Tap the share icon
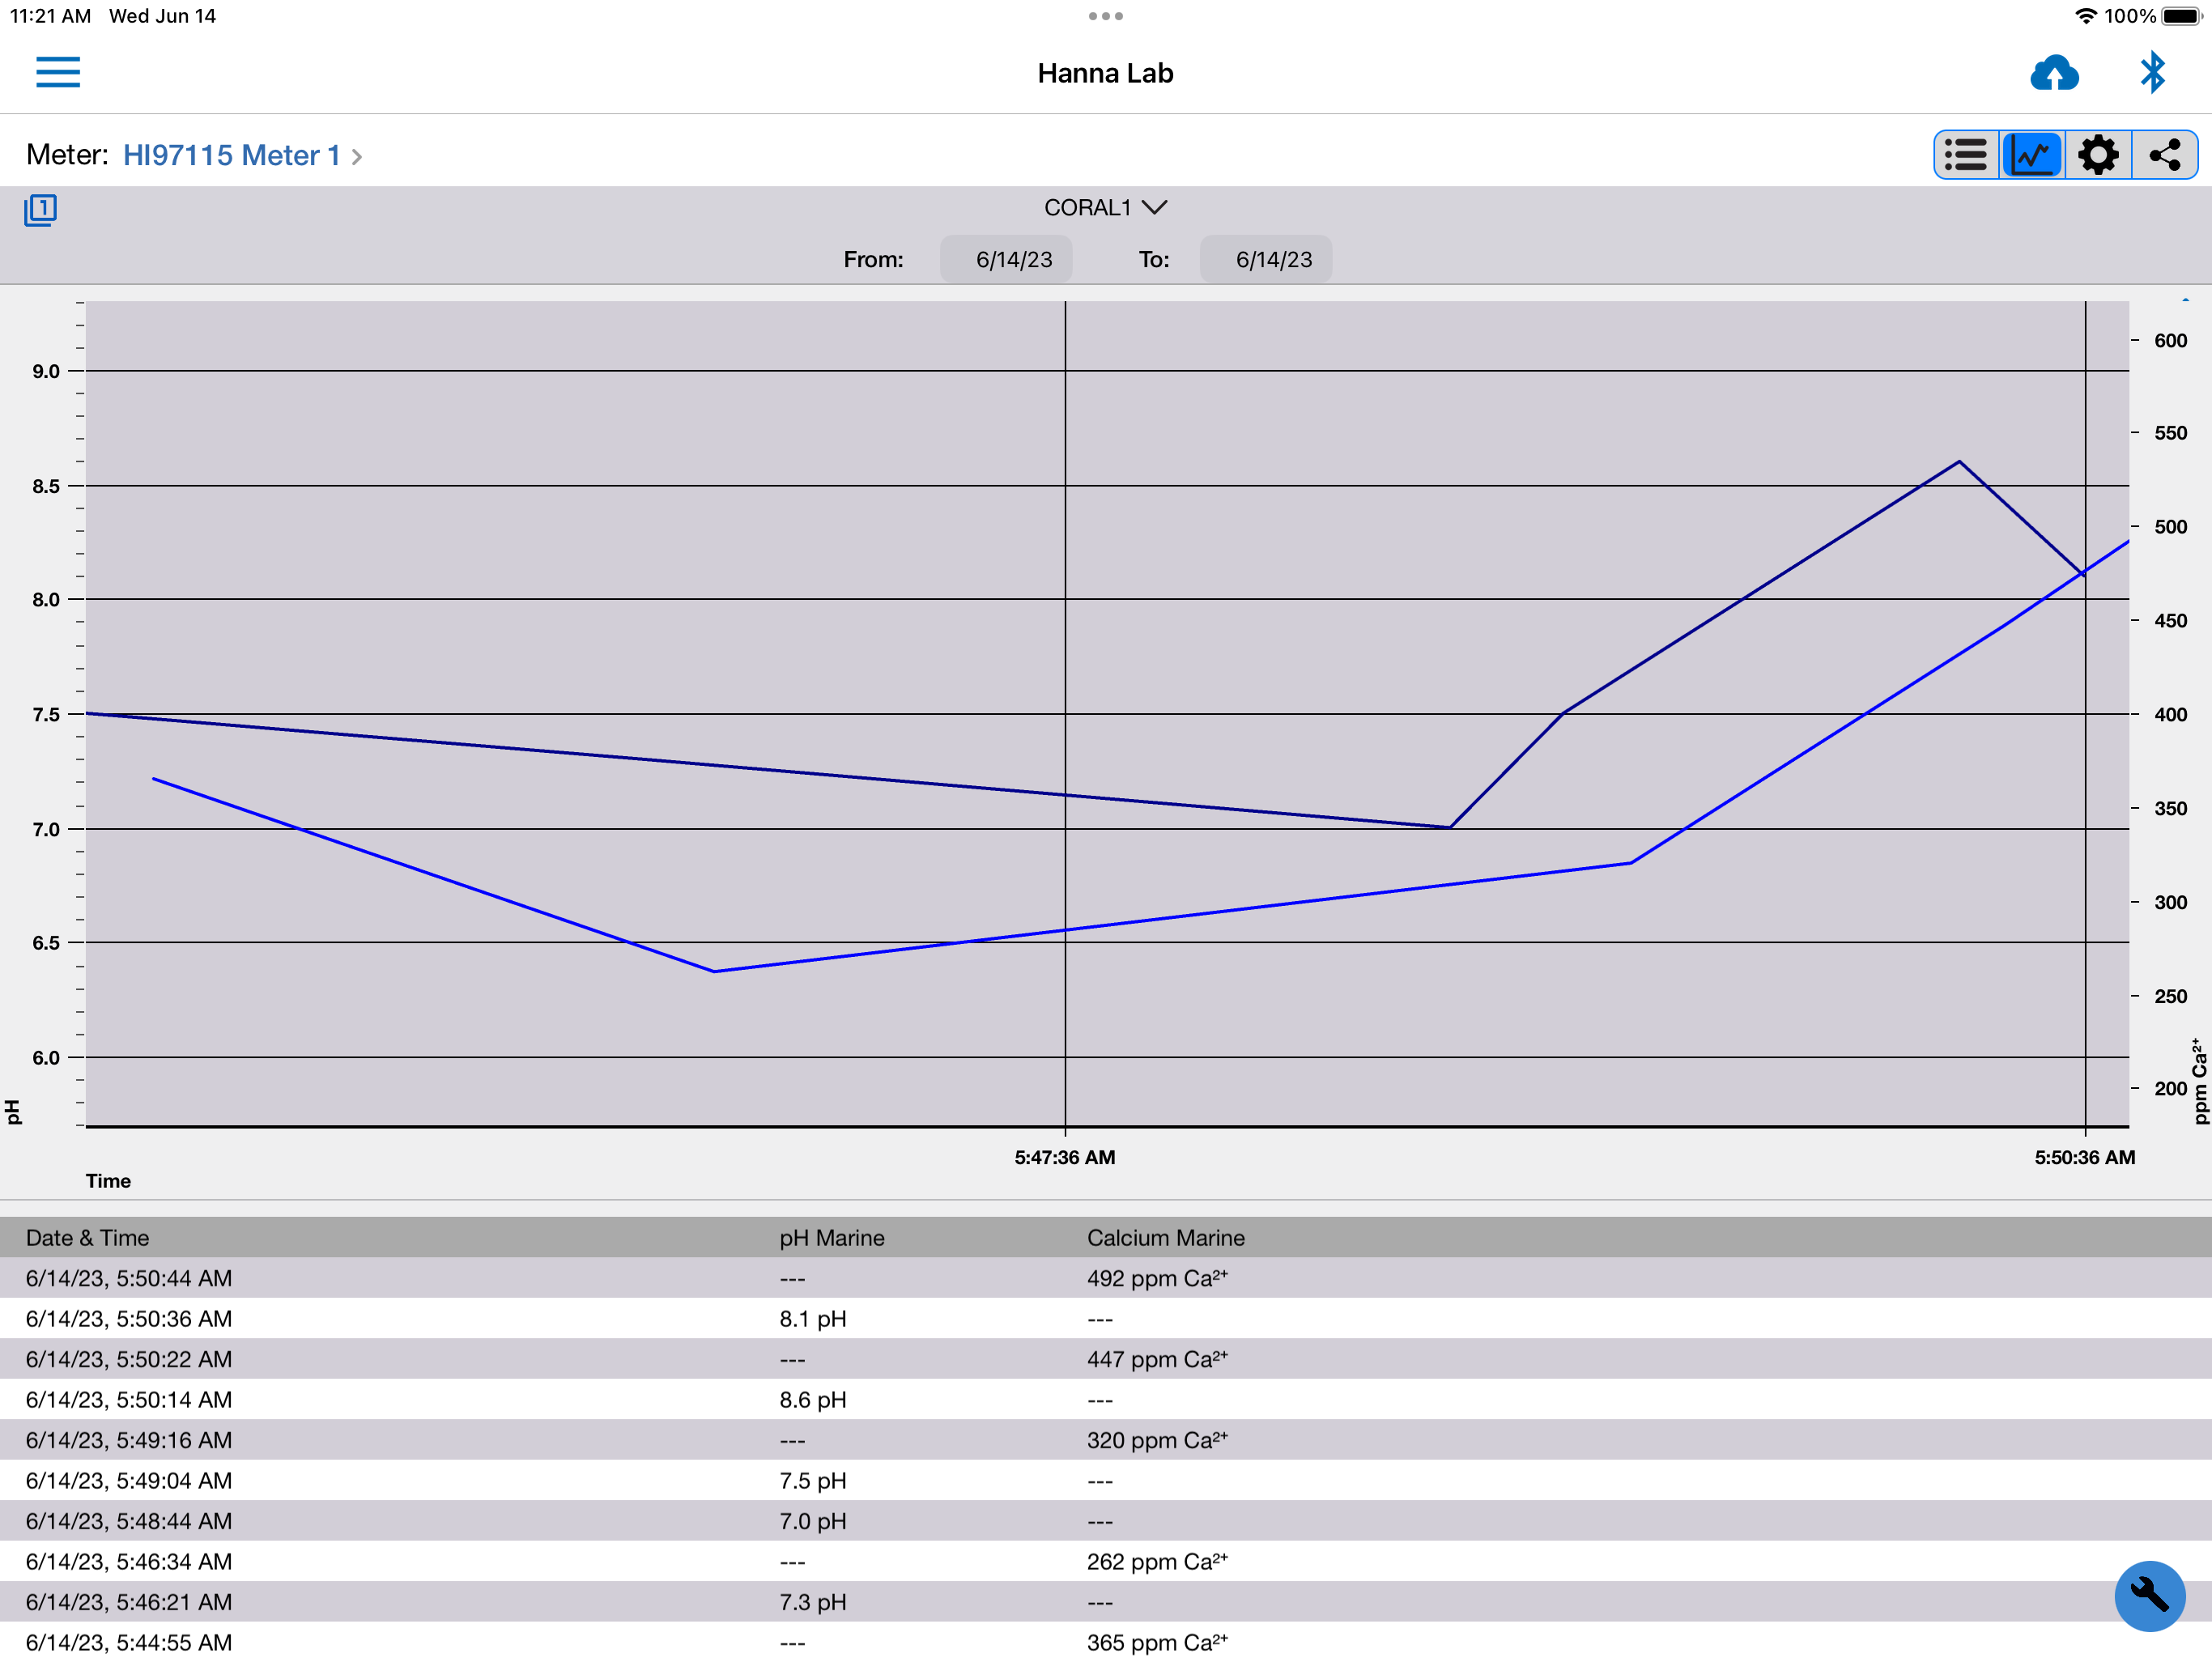The height and width of the screenshot is (1658, 2212). [2164, 155]
